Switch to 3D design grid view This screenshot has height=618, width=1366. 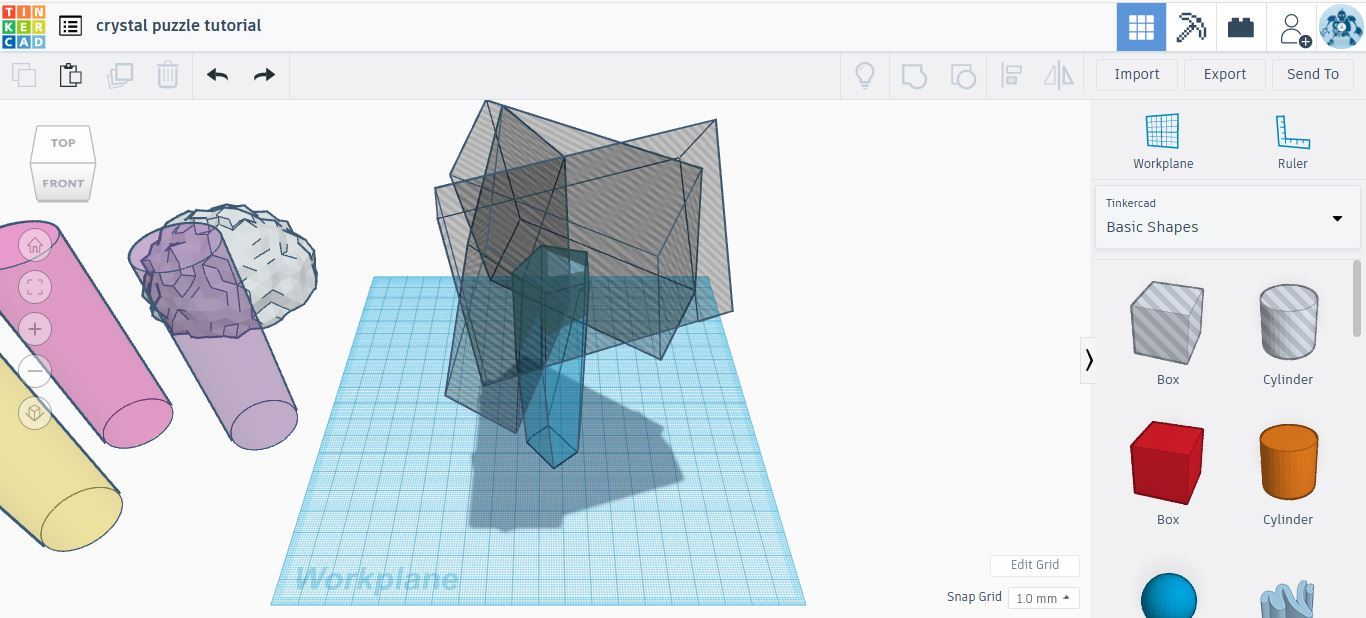(x=1141, y=27)
